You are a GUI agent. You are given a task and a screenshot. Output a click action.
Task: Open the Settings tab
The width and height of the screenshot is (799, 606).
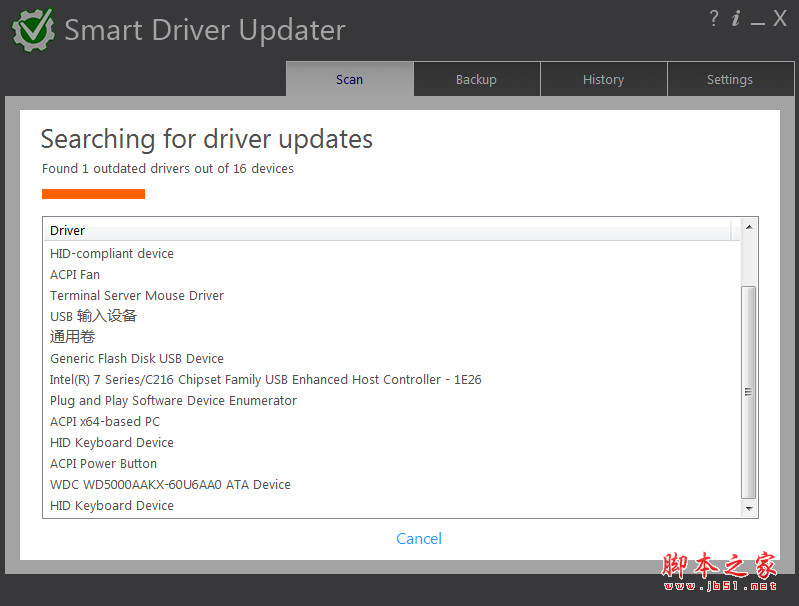click(x=730, y=79)
